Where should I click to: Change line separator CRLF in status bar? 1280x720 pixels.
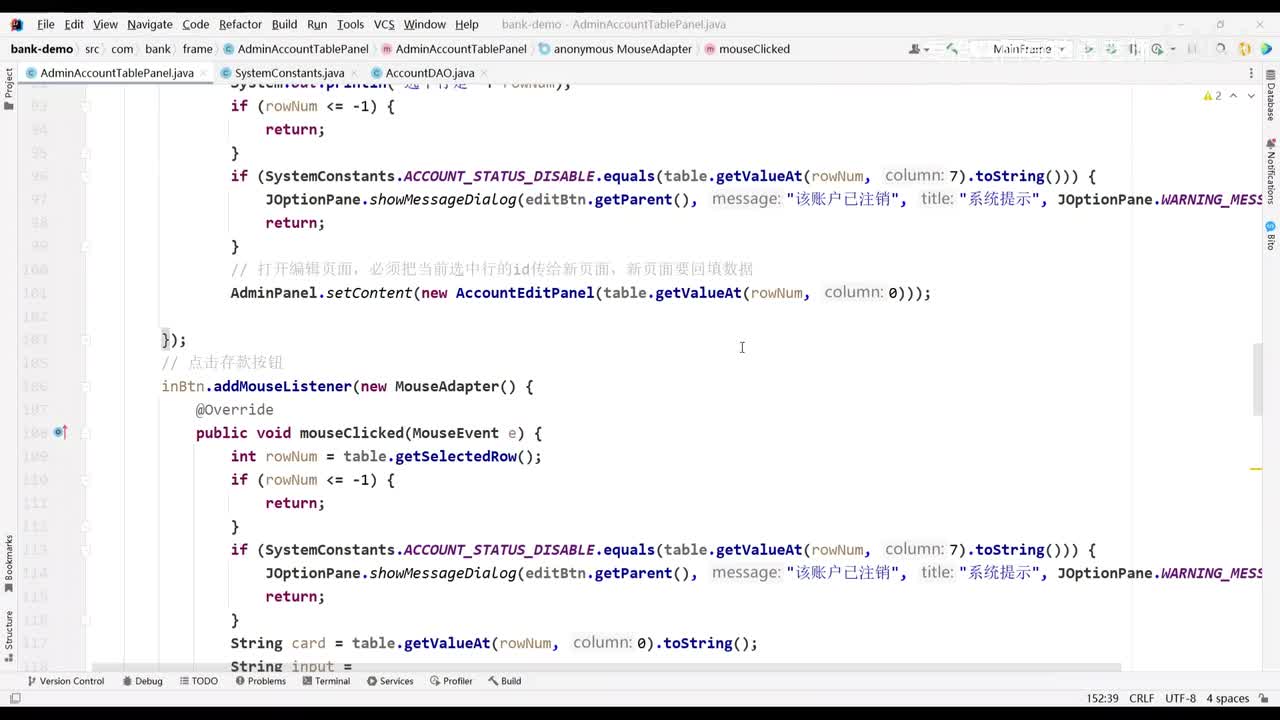coord(1142,698)
